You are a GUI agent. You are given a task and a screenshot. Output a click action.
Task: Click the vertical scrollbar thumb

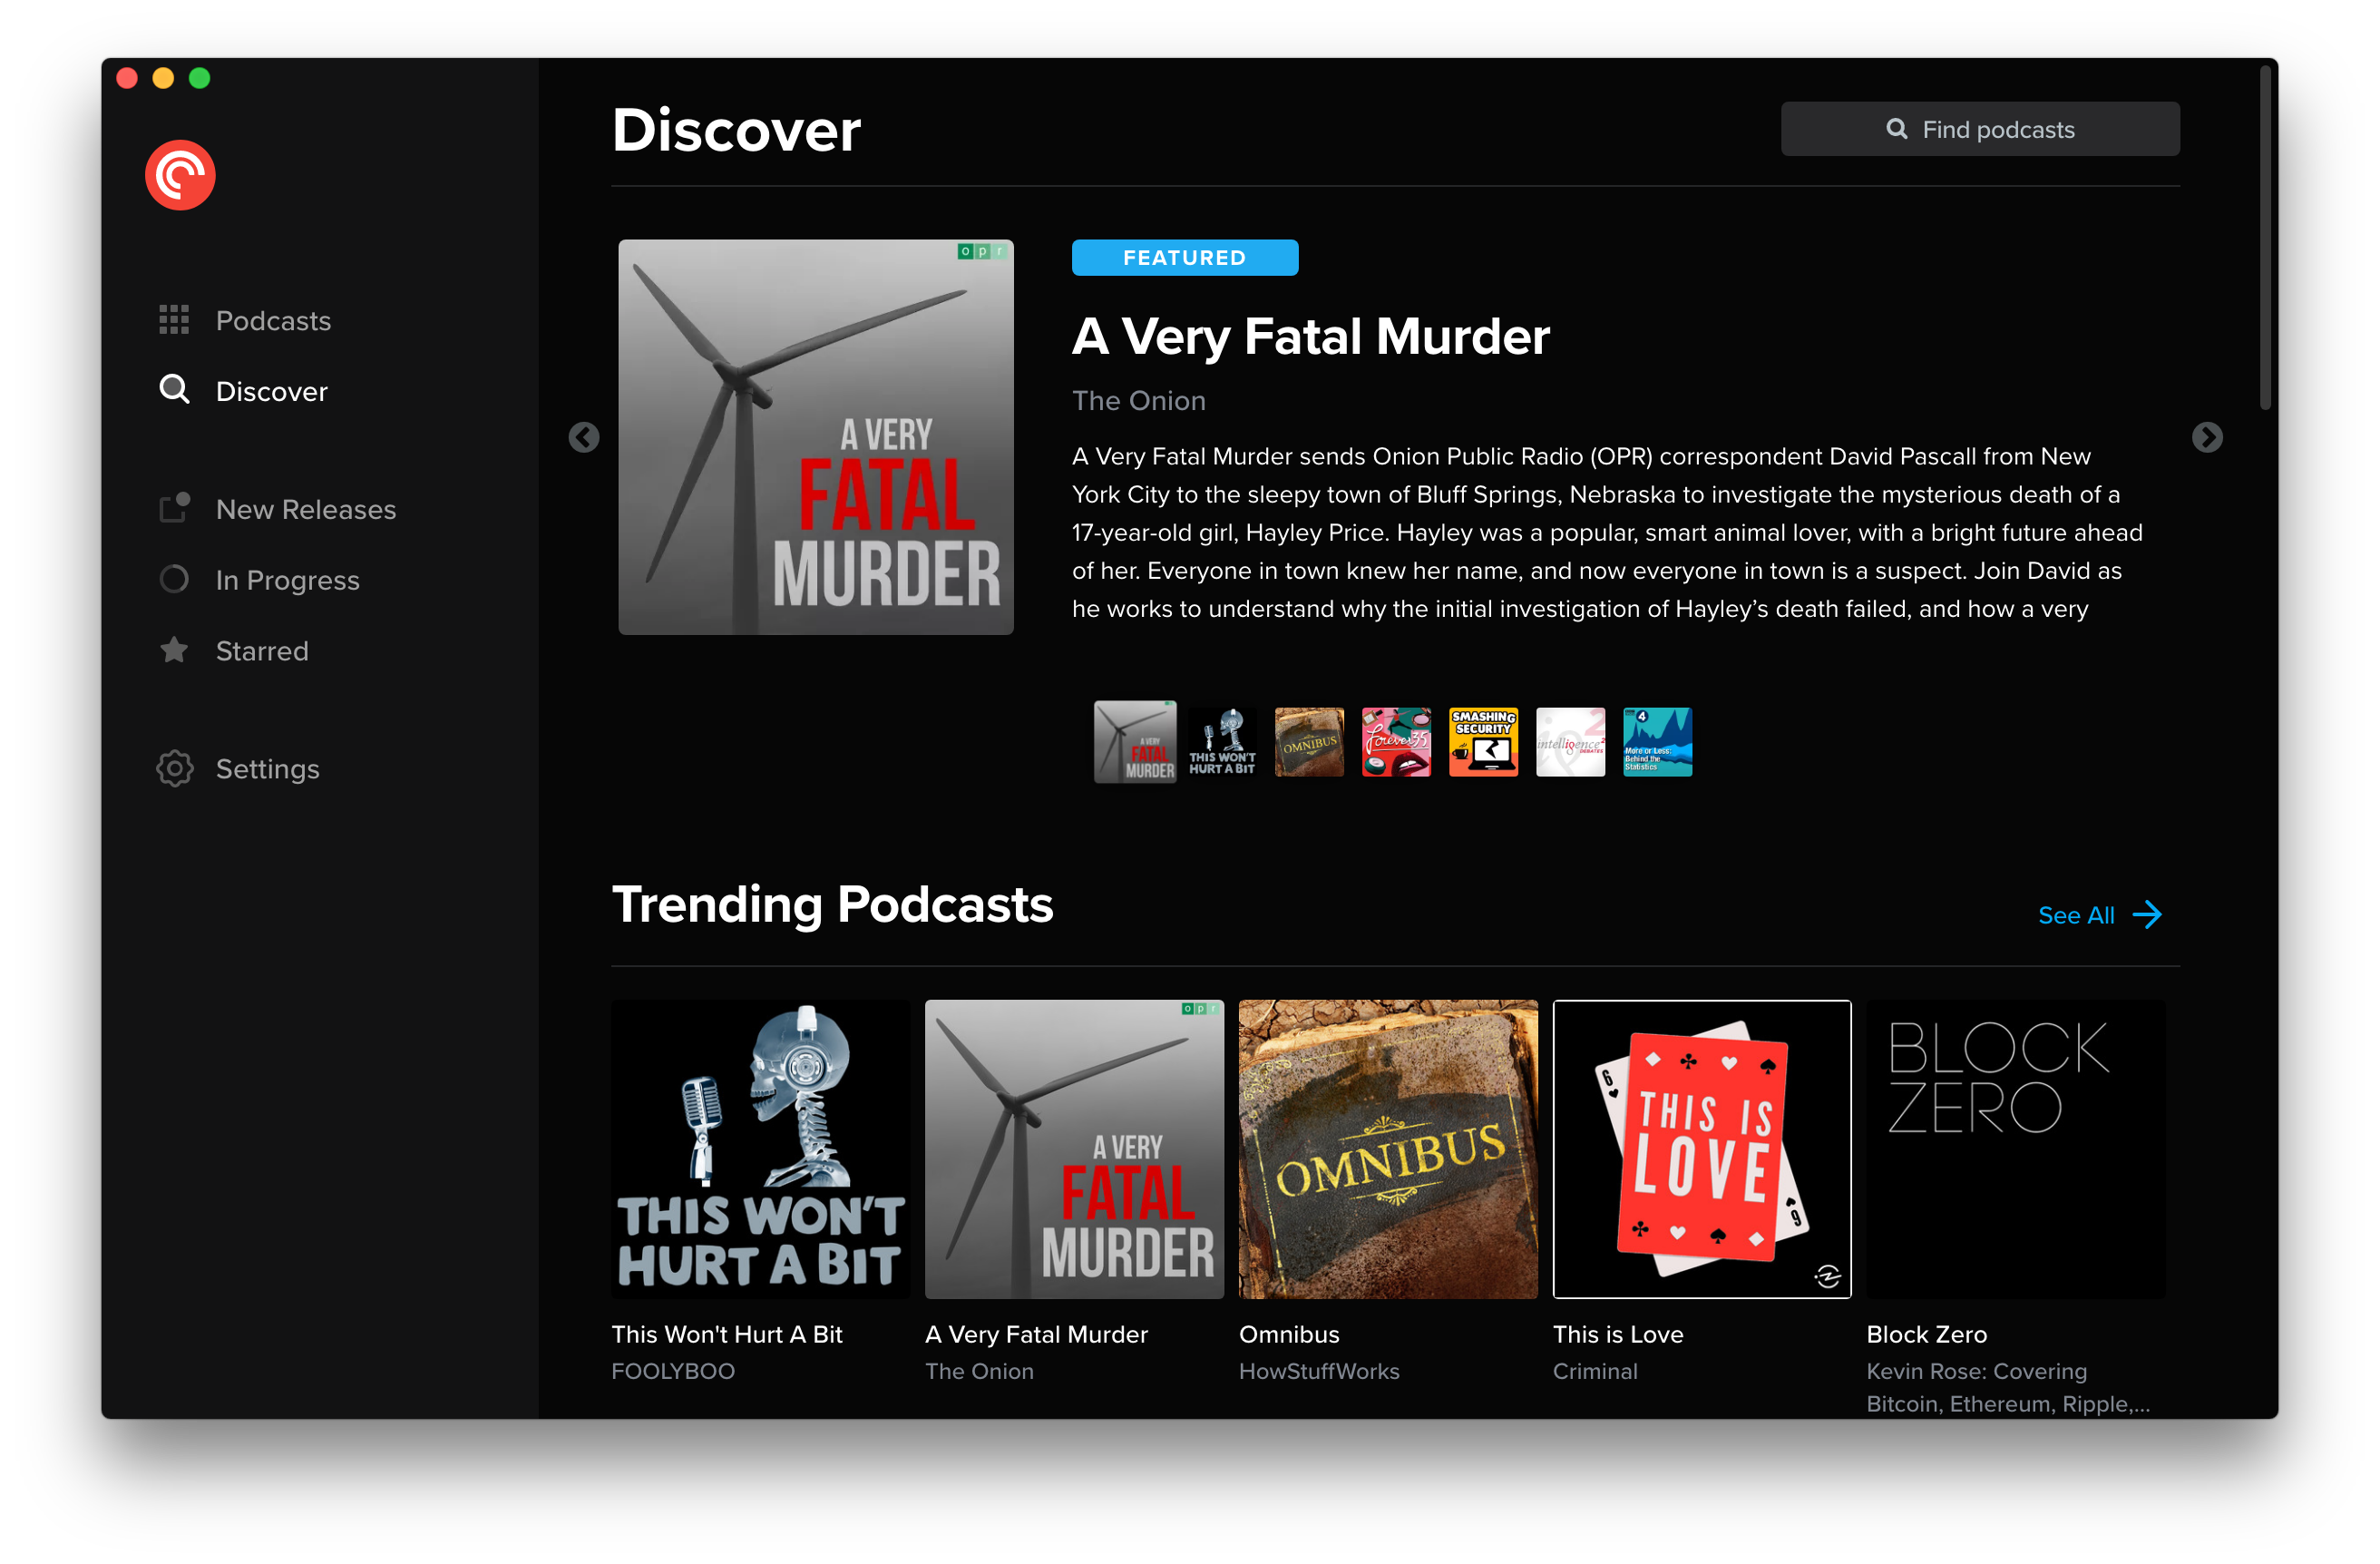[x=2265, y=238]
